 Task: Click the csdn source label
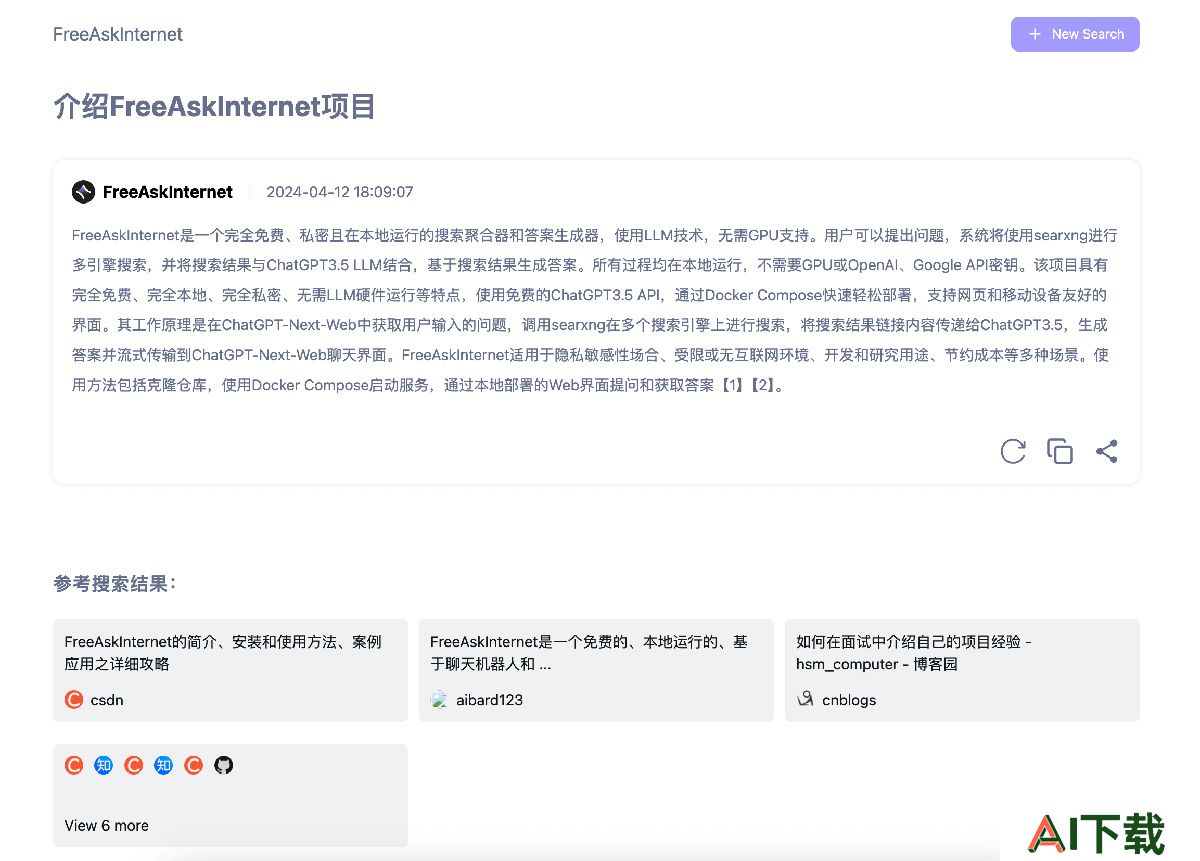click(107, 700)
